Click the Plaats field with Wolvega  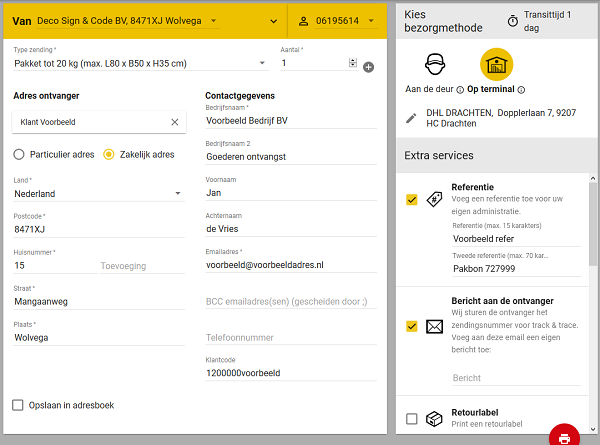point(99,338)
